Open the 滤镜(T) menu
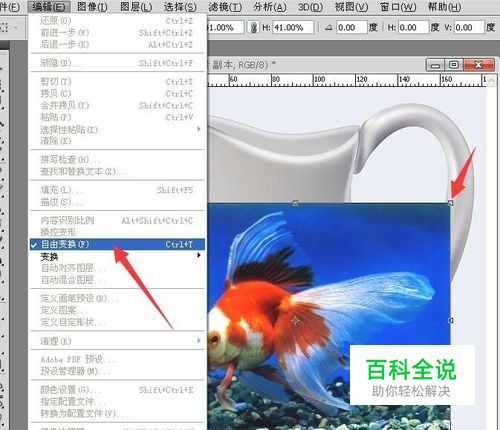The width and height of the screenshot is (500, 430). (225, 7)
